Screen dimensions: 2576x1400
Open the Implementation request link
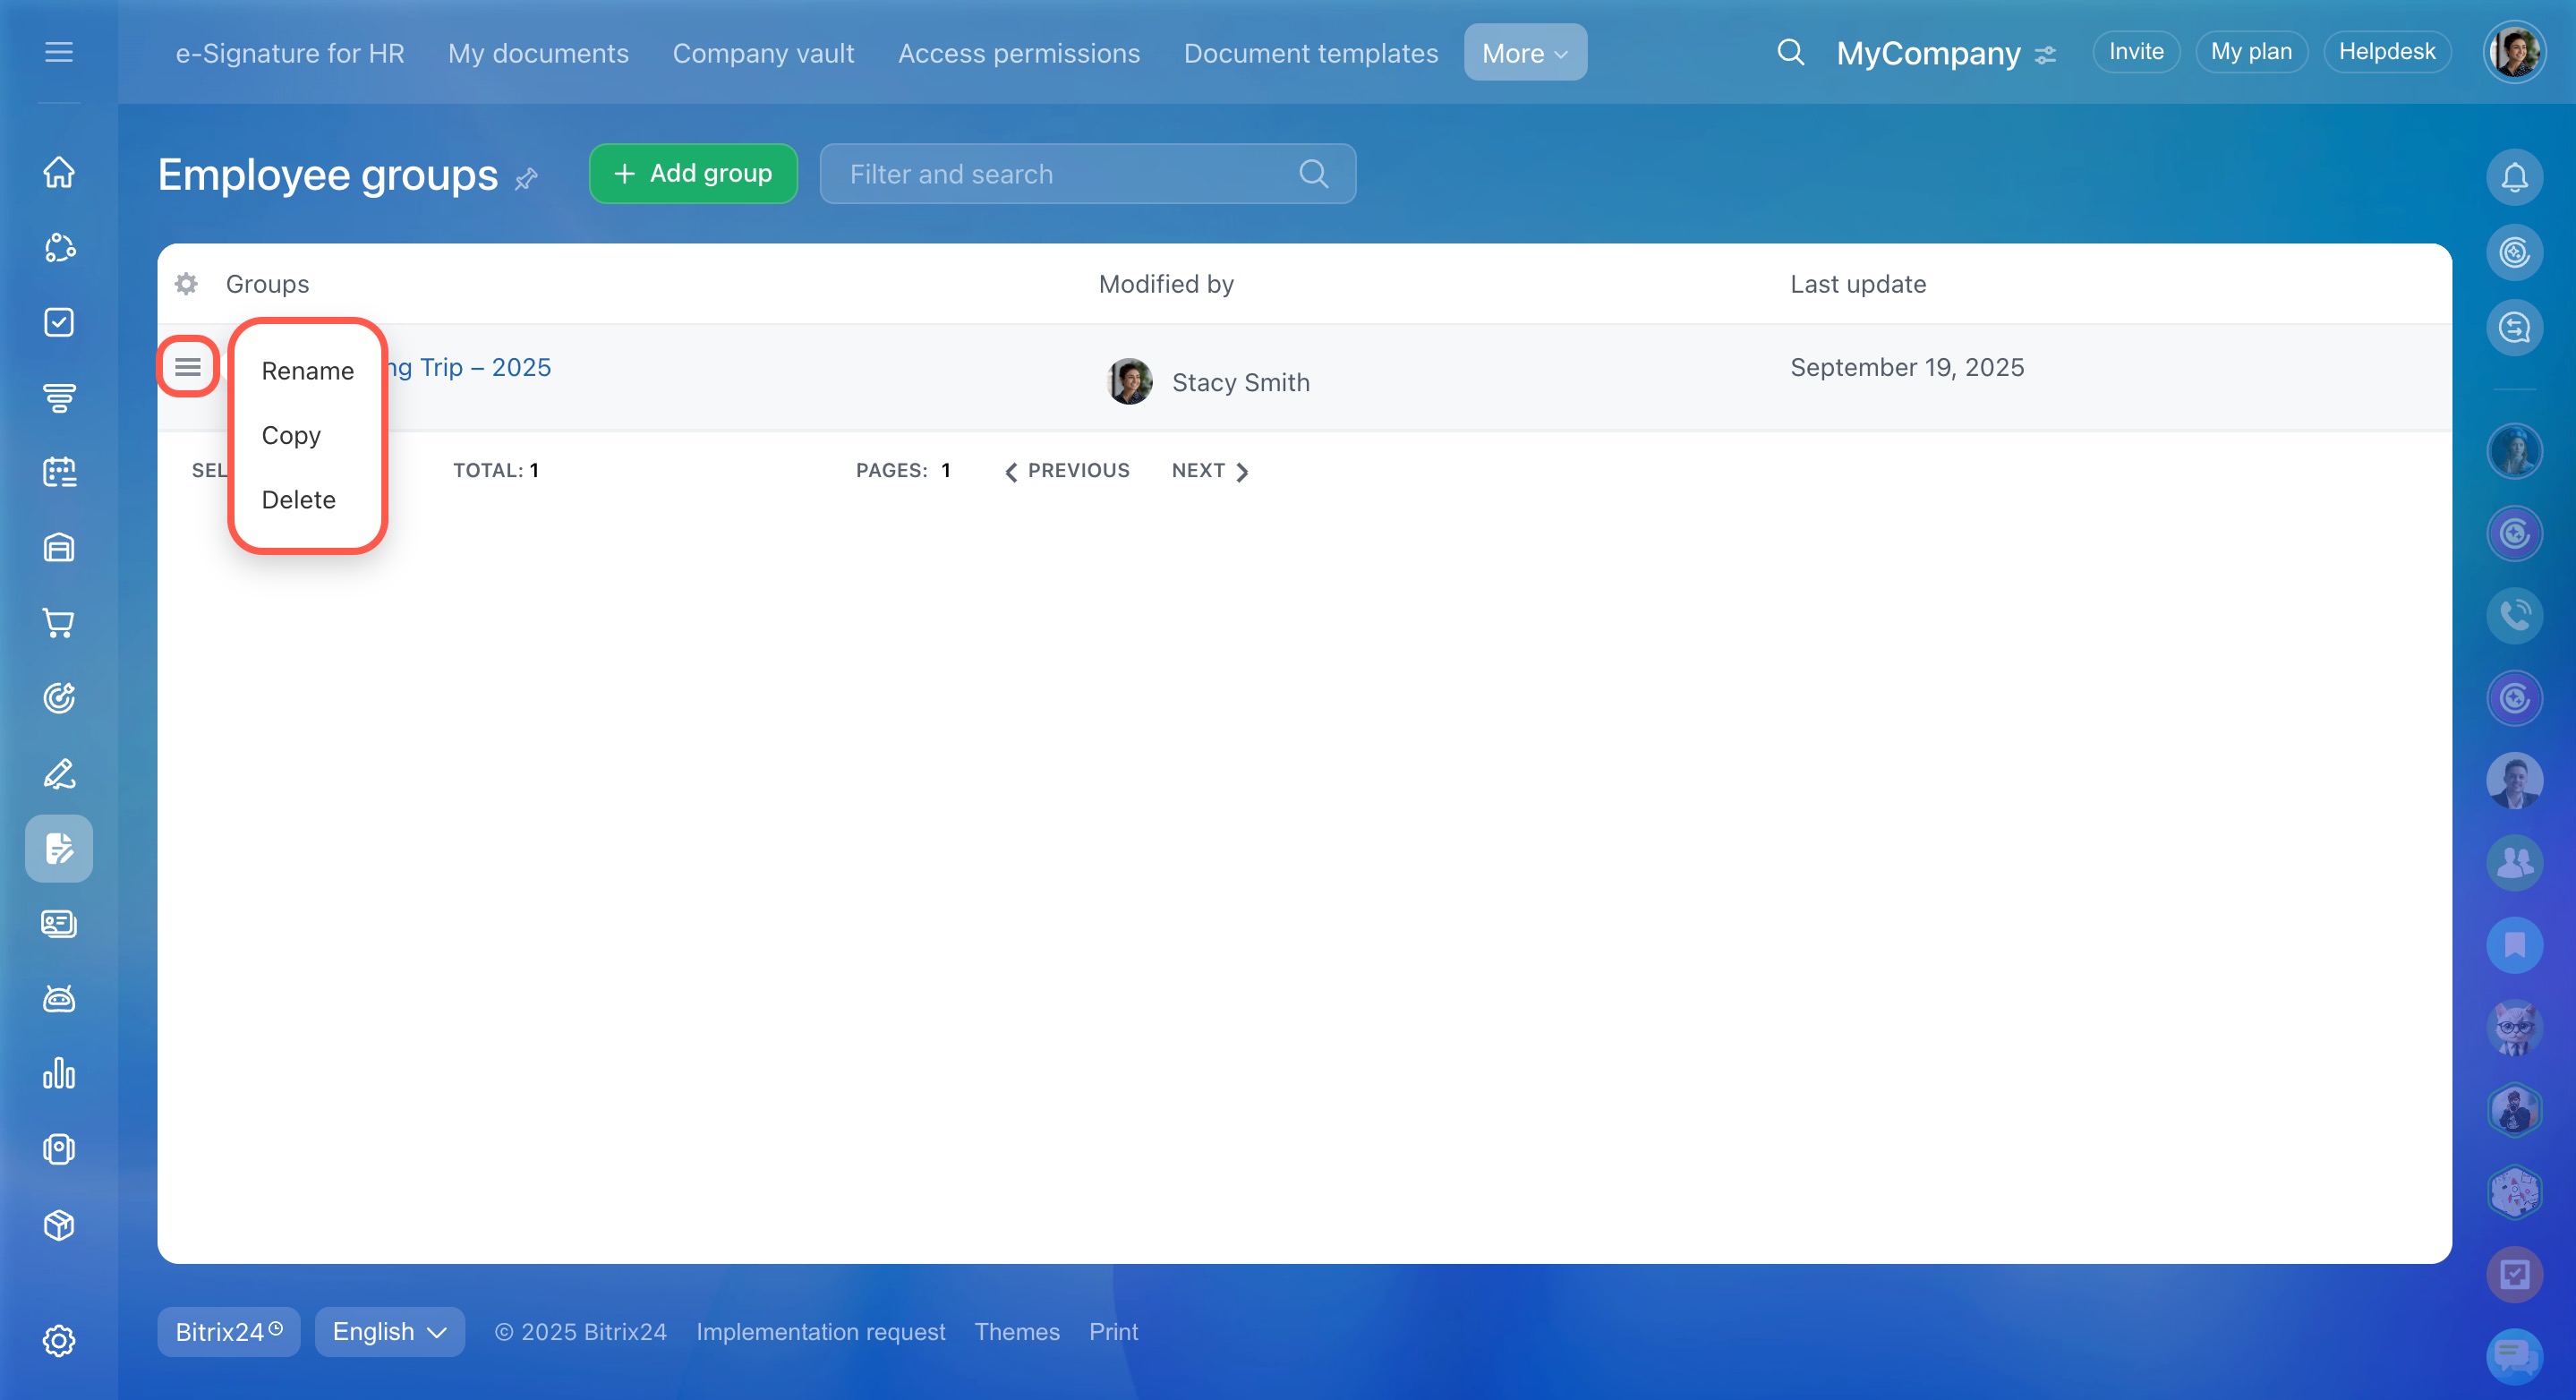tap(820, 1332)
